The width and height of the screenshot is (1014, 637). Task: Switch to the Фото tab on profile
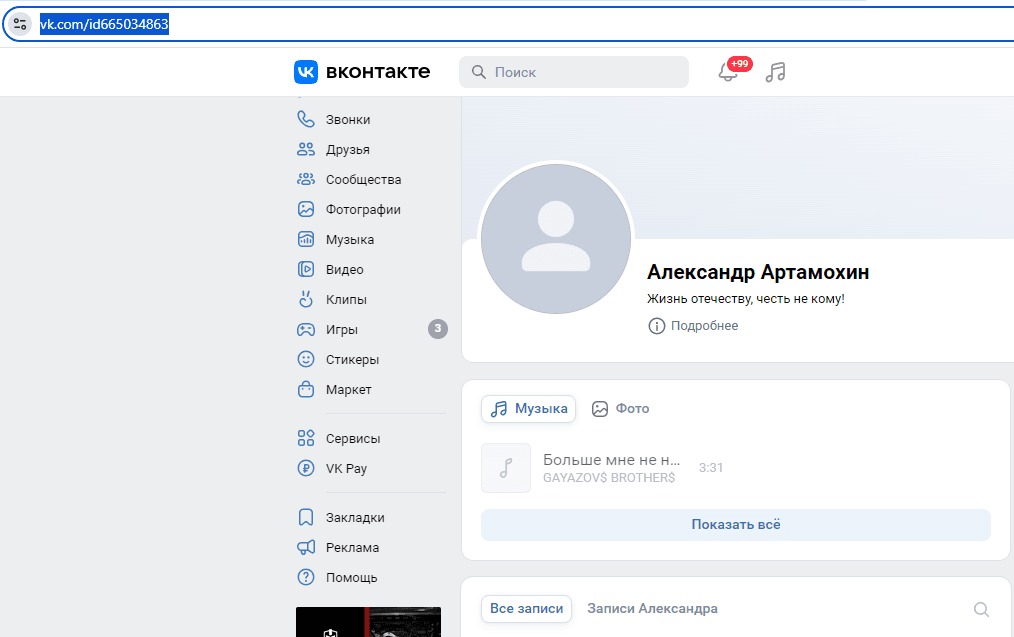[x=621, y=409]
